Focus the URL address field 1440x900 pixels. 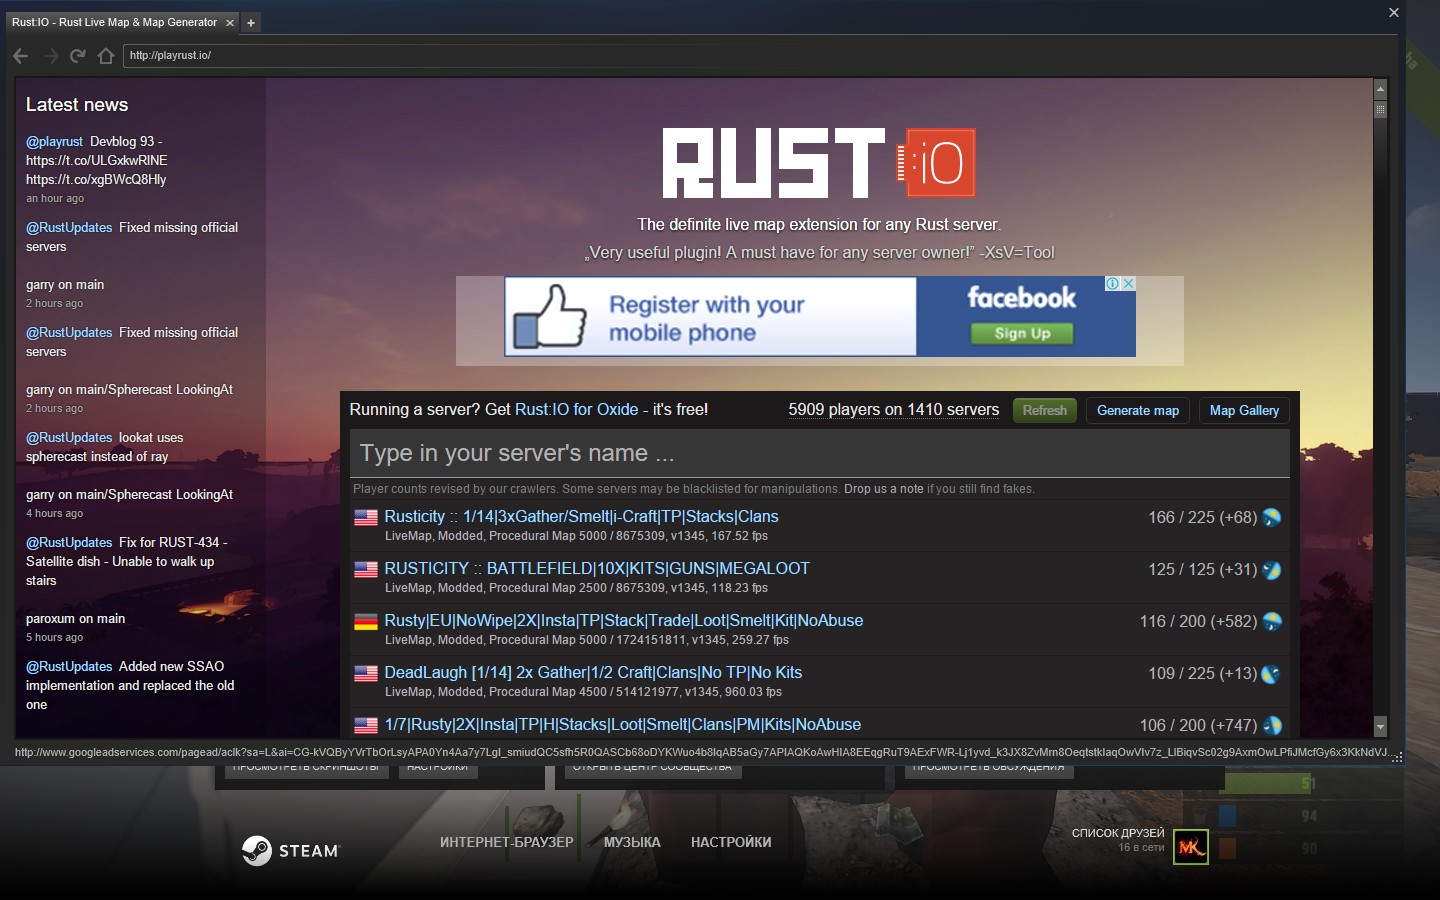758,55
